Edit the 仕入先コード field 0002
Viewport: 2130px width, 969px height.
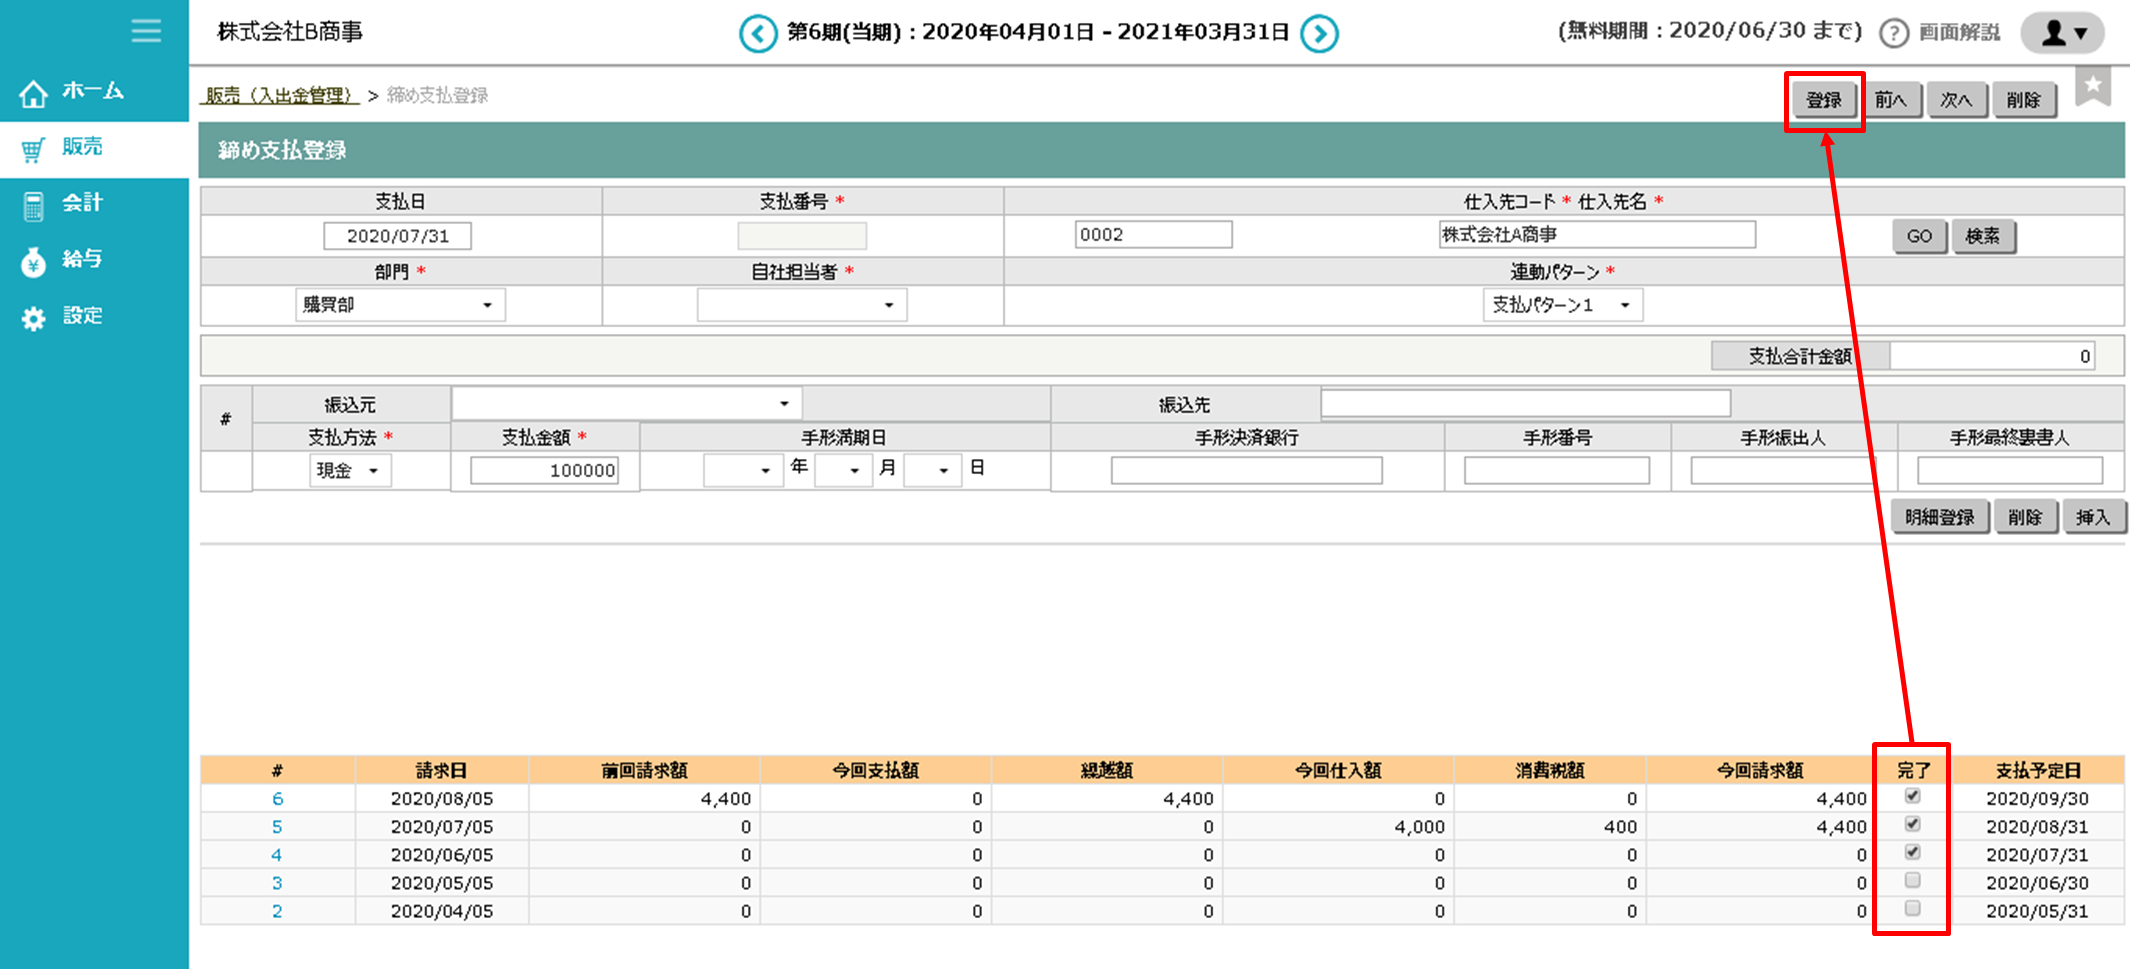1153,235
